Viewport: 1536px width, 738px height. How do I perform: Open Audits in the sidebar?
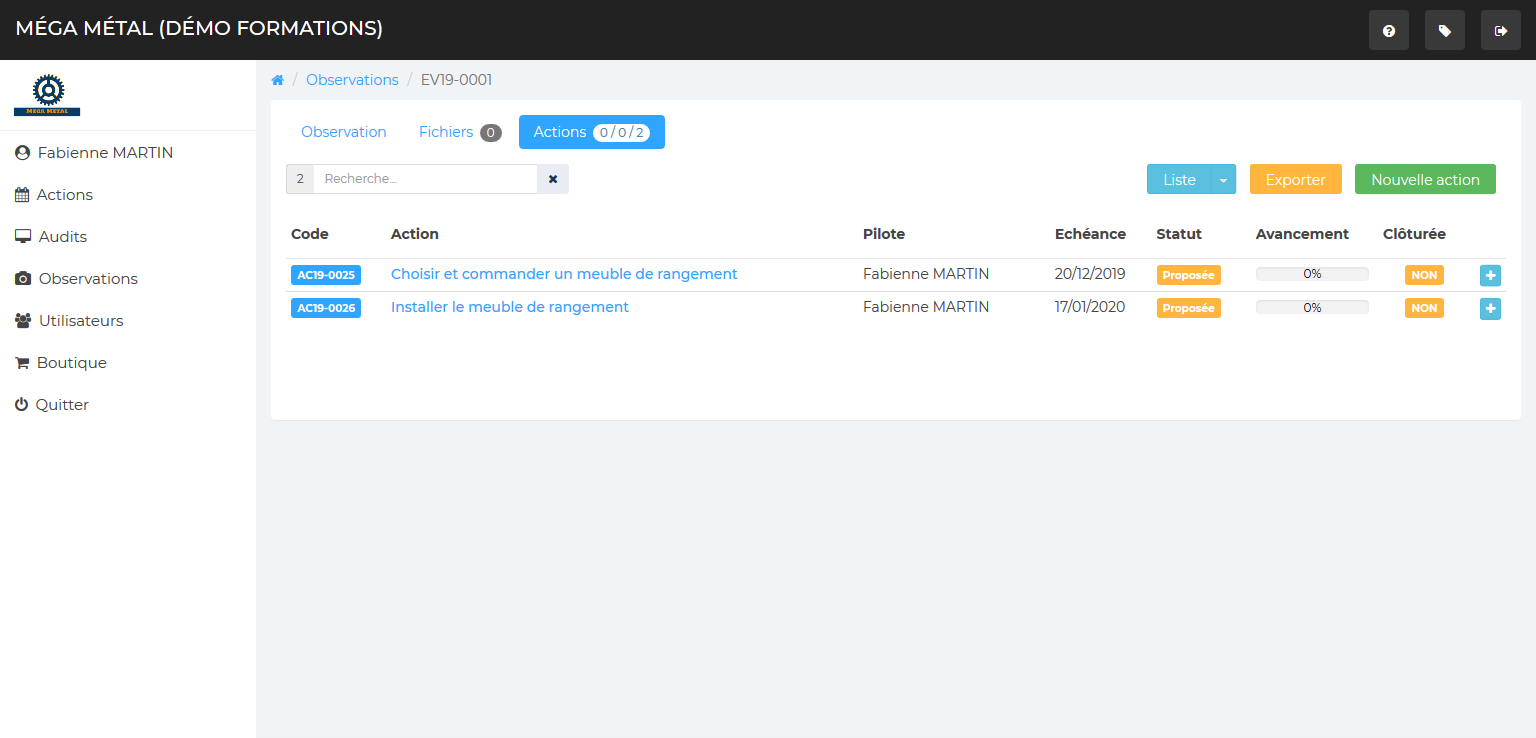[x=62, y=237]
